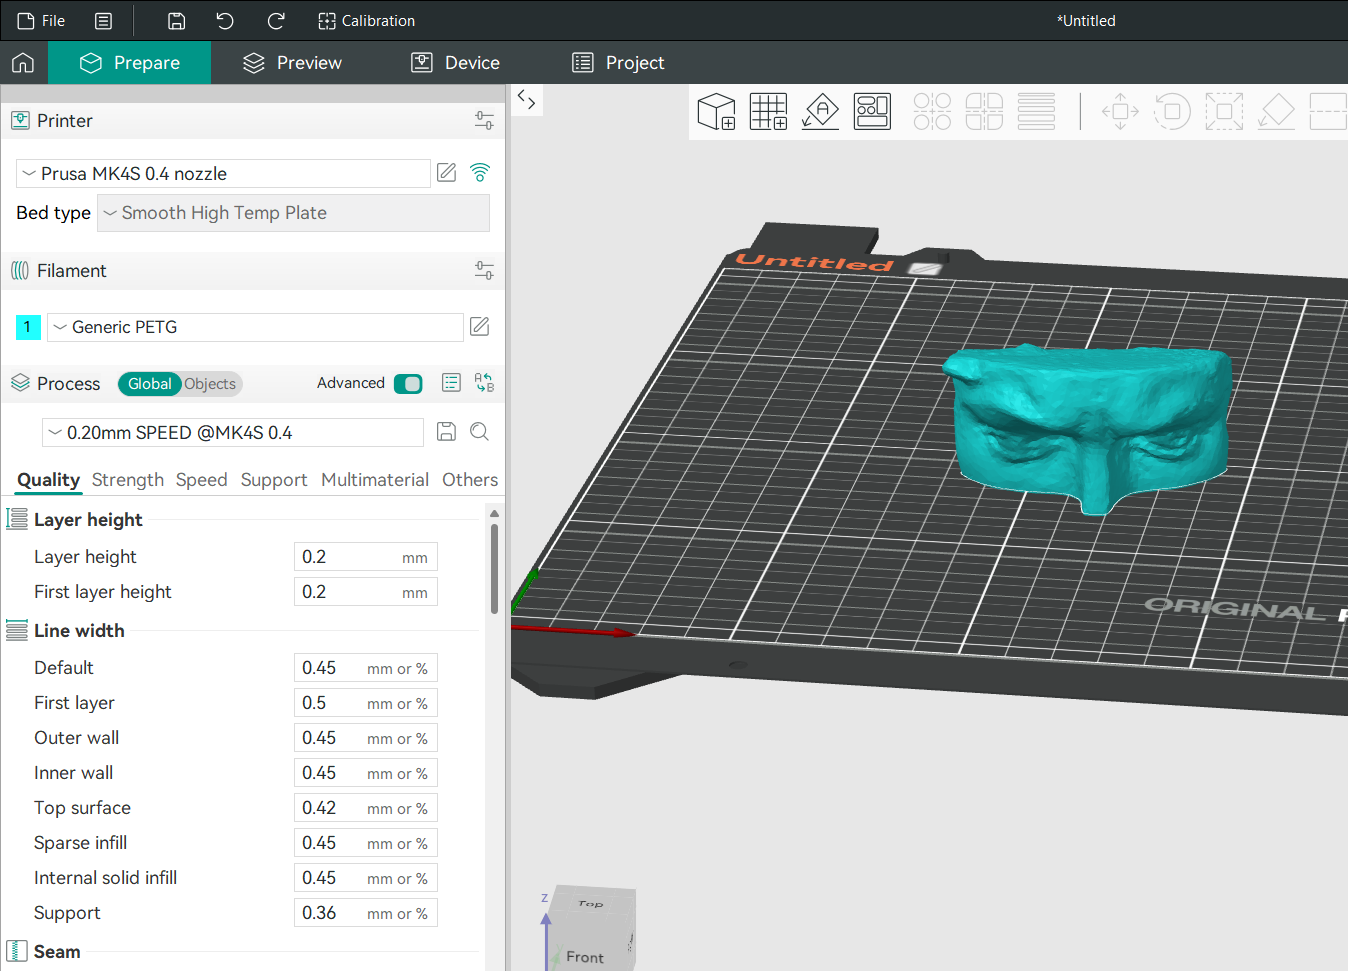The image size is (1348, 971).
Task: Click the Arrange all objects icon
Action: (x=872, y=111)
